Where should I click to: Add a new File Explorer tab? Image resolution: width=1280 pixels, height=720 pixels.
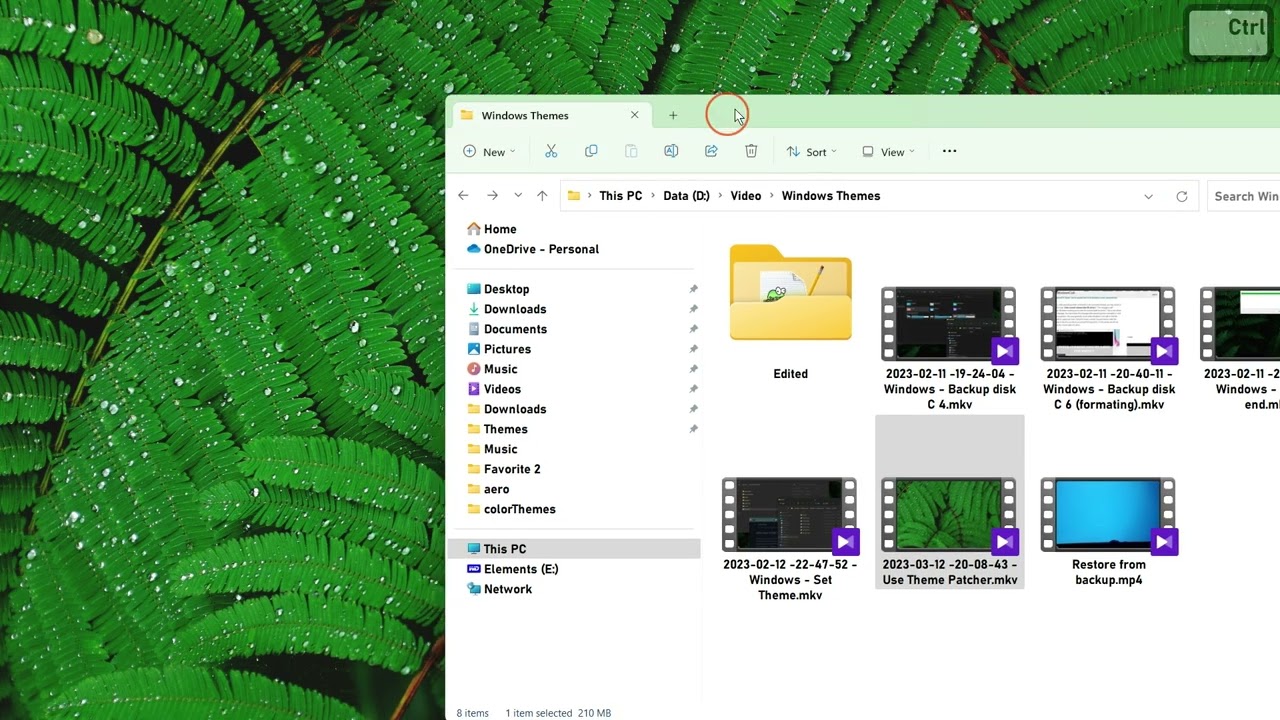673,115
